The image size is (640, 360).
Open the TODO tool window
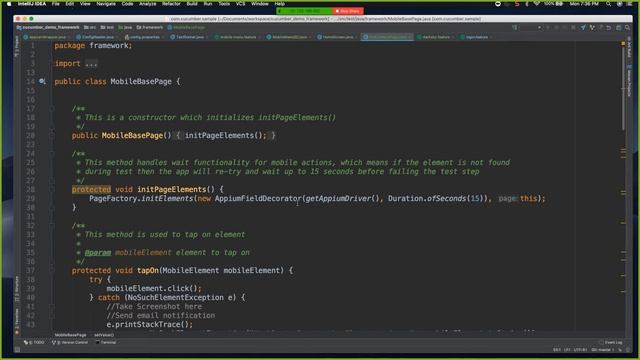coord(34,342)
